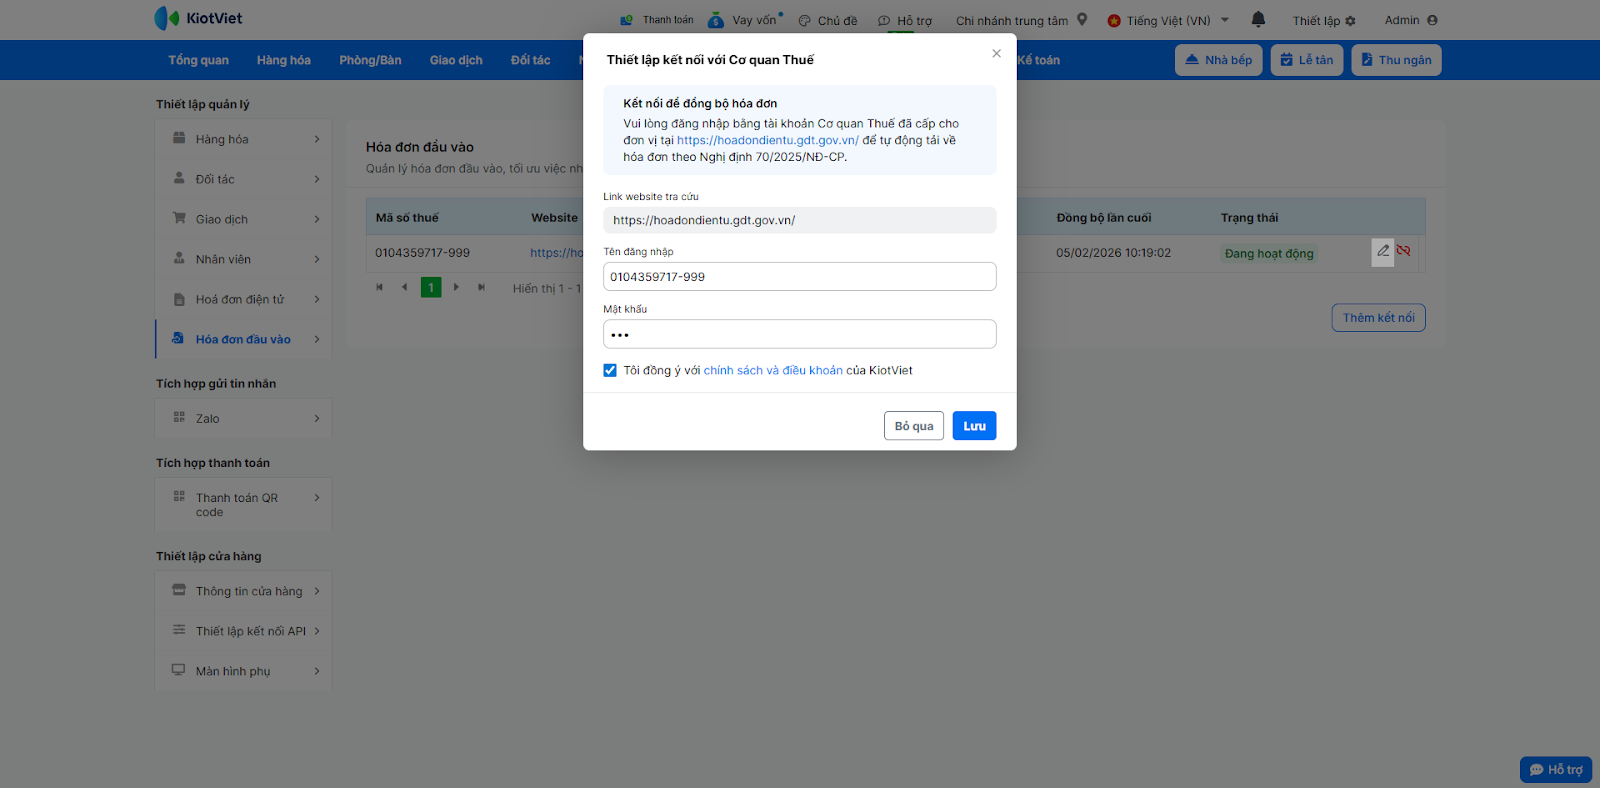Screen dimensions: 1600x788
Task: Open the Tổng quan menu tab
Action: [x=198, y=60]
